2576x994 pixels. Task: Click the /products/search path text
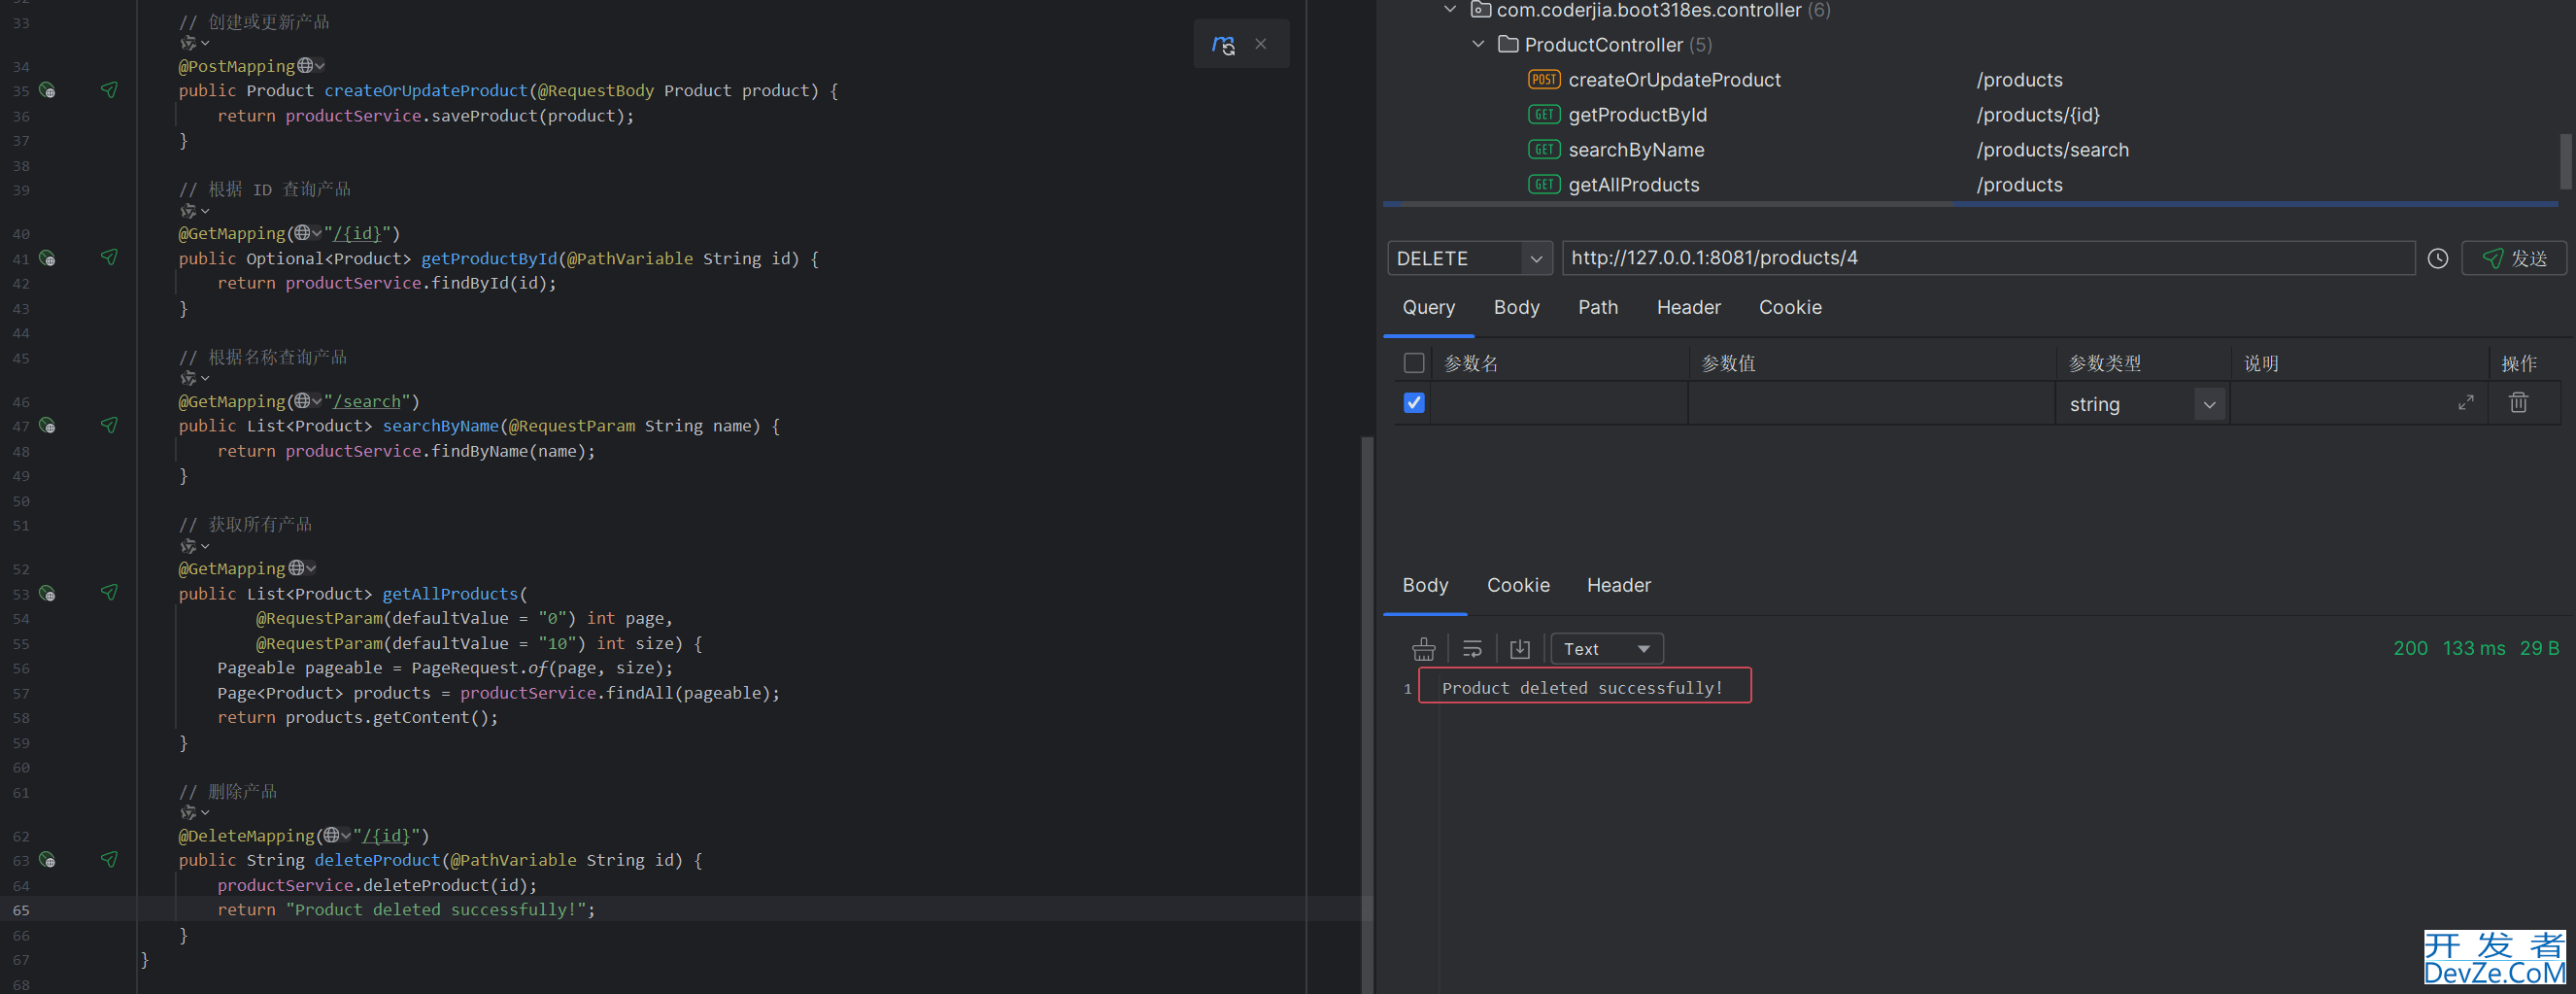[x=2052, y=150]
